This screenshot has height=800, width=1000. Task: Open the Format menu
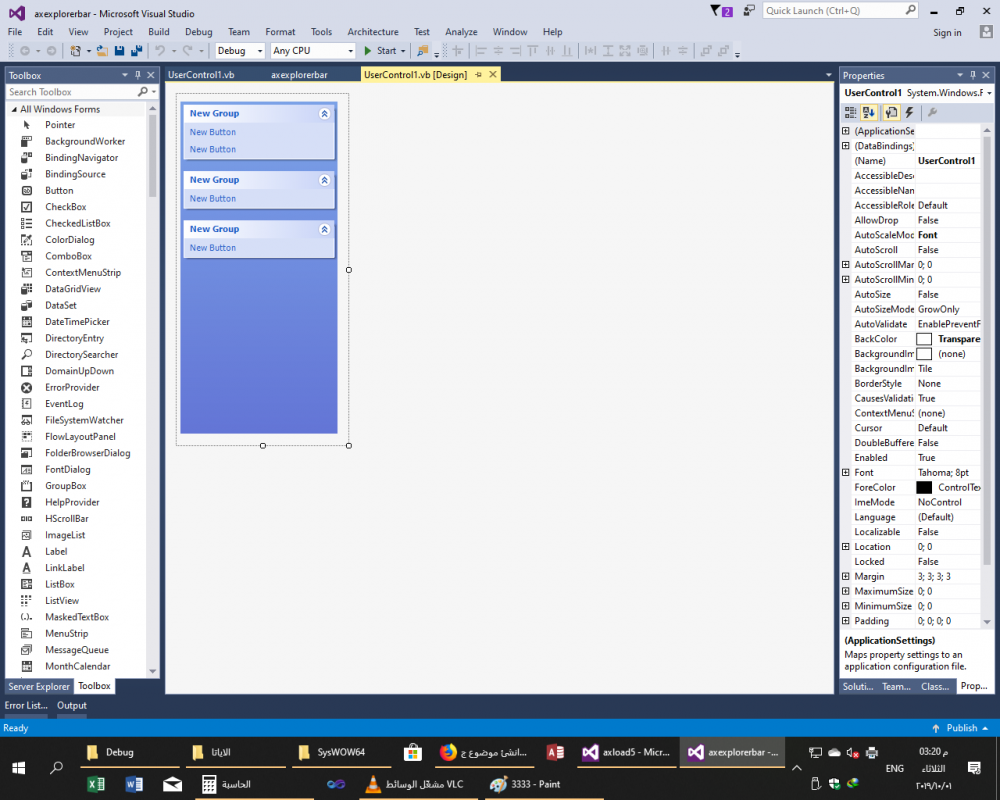(281, 32)
